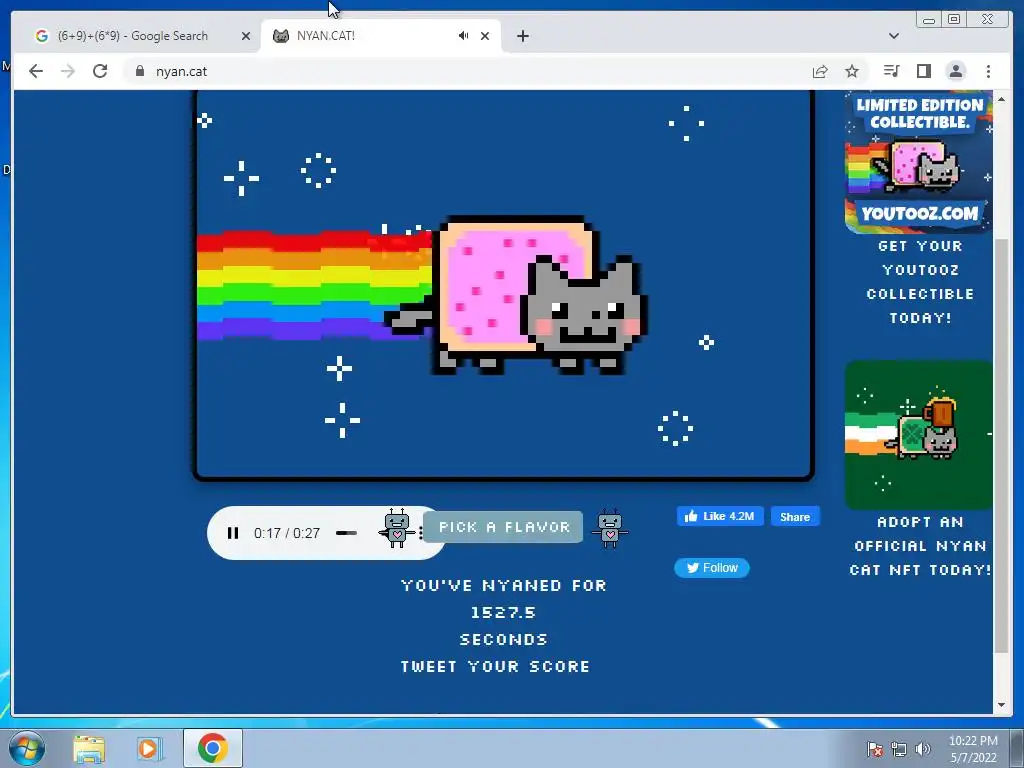
Task: Click the PICK A FLAVOR button
Action: pos(504,527)
